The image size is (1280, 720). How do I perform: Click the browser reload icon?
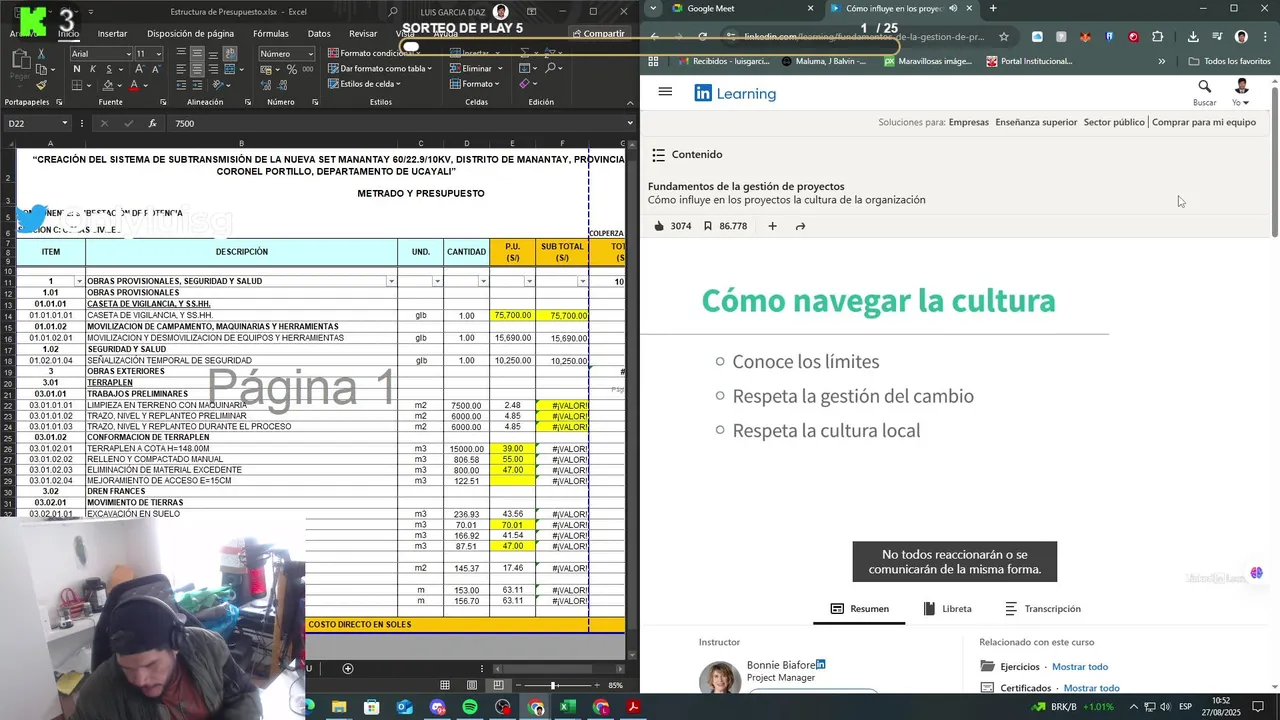coord(702,36)
